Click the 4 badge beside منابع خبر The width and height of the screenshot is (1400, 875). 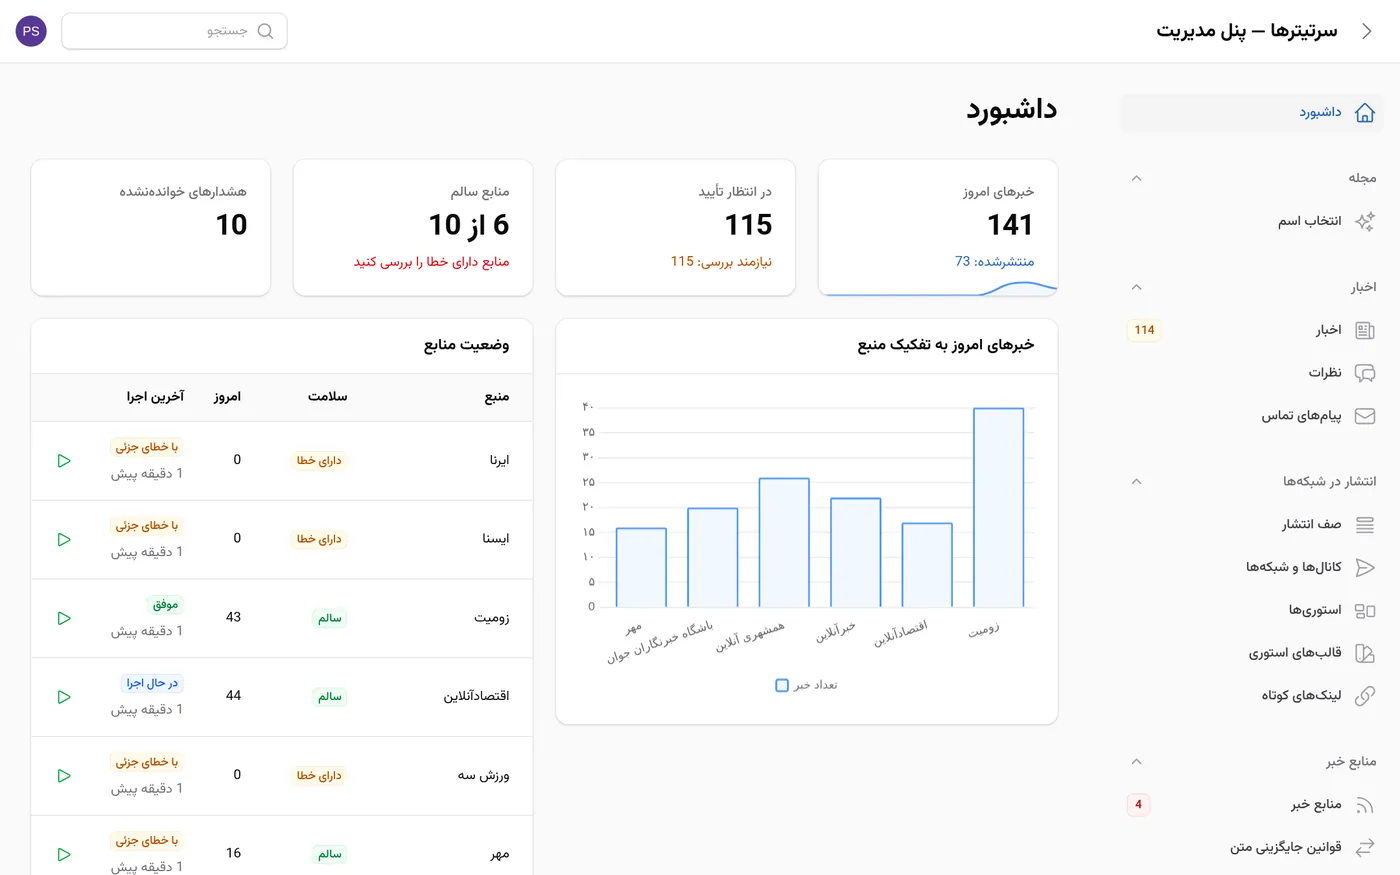1138,805
